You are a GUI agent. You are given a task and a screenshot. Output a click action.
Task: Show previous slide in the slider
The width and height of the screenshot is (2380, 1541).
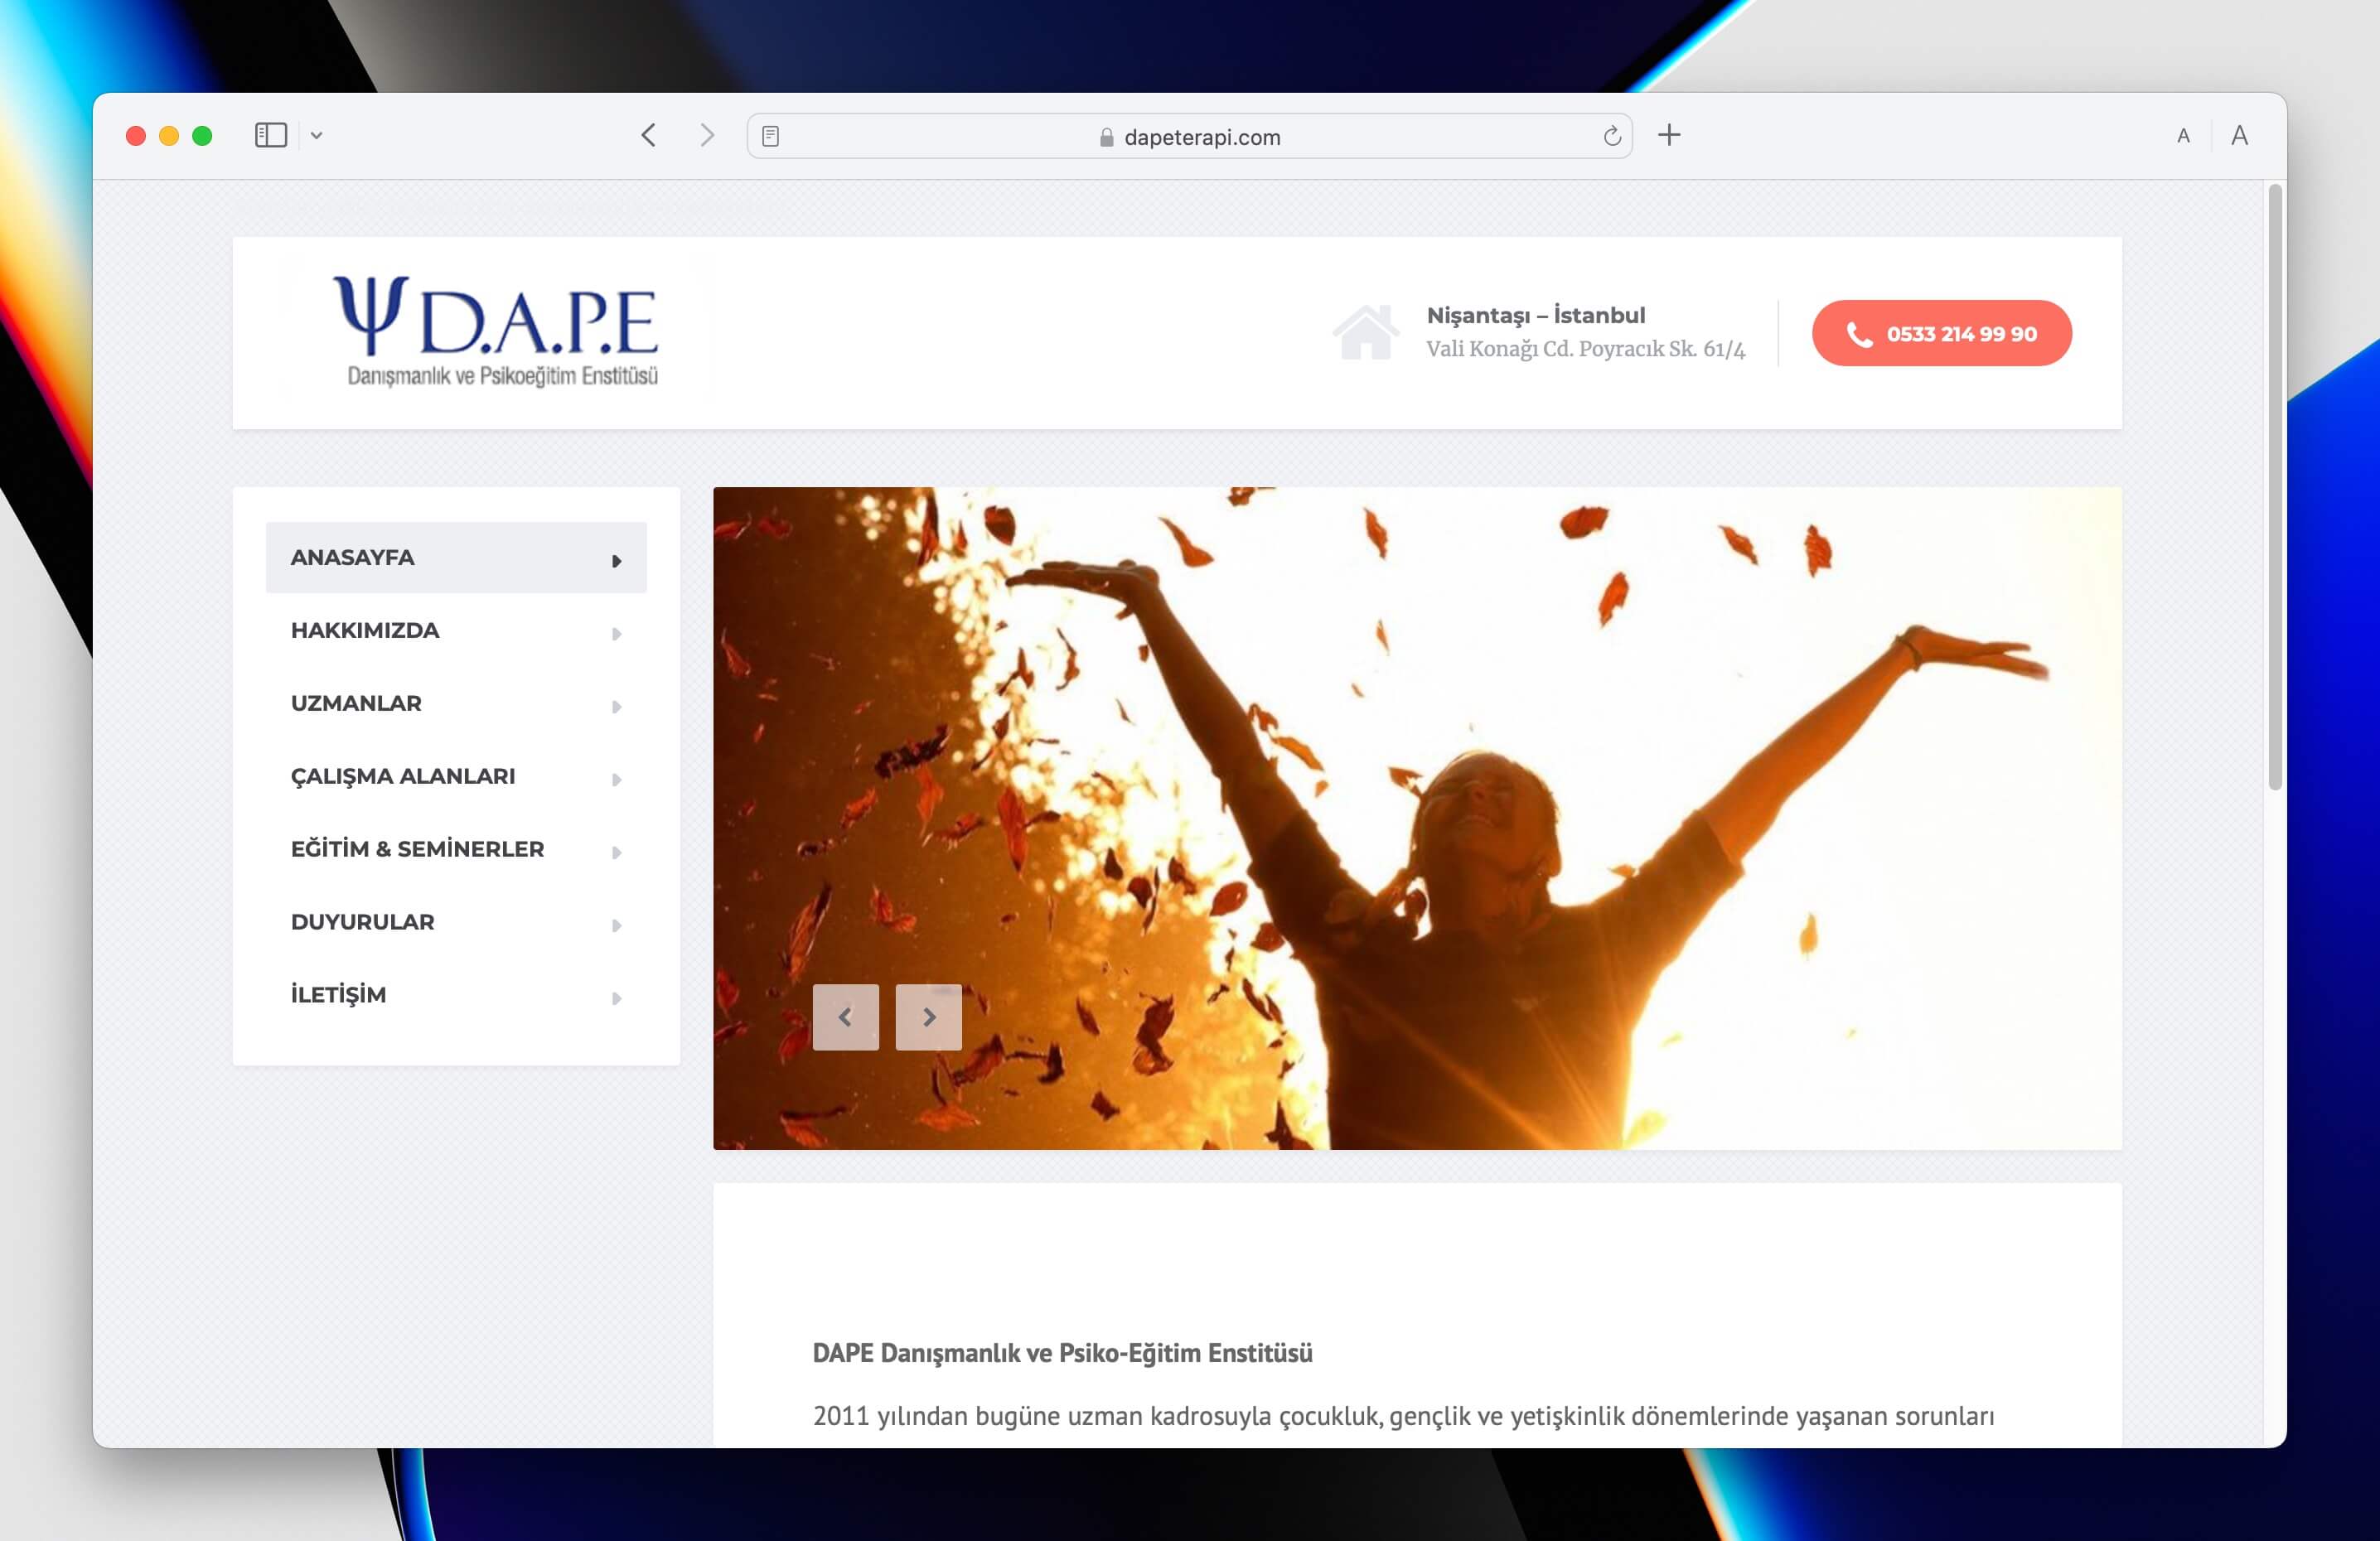(x=846, y=1017)
